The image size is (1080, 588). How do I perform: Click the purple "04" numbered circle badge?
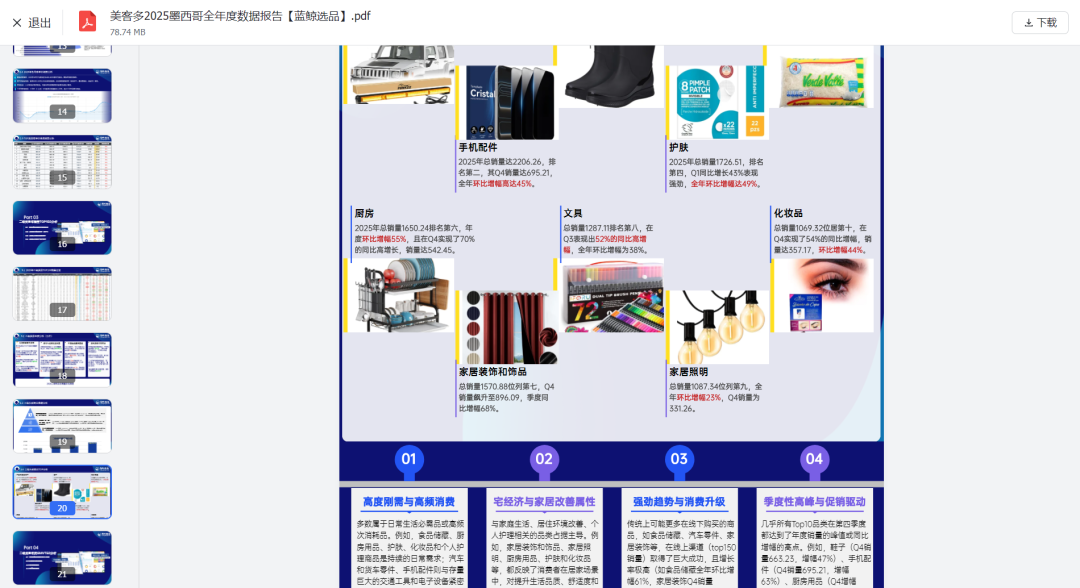[814, 458]
